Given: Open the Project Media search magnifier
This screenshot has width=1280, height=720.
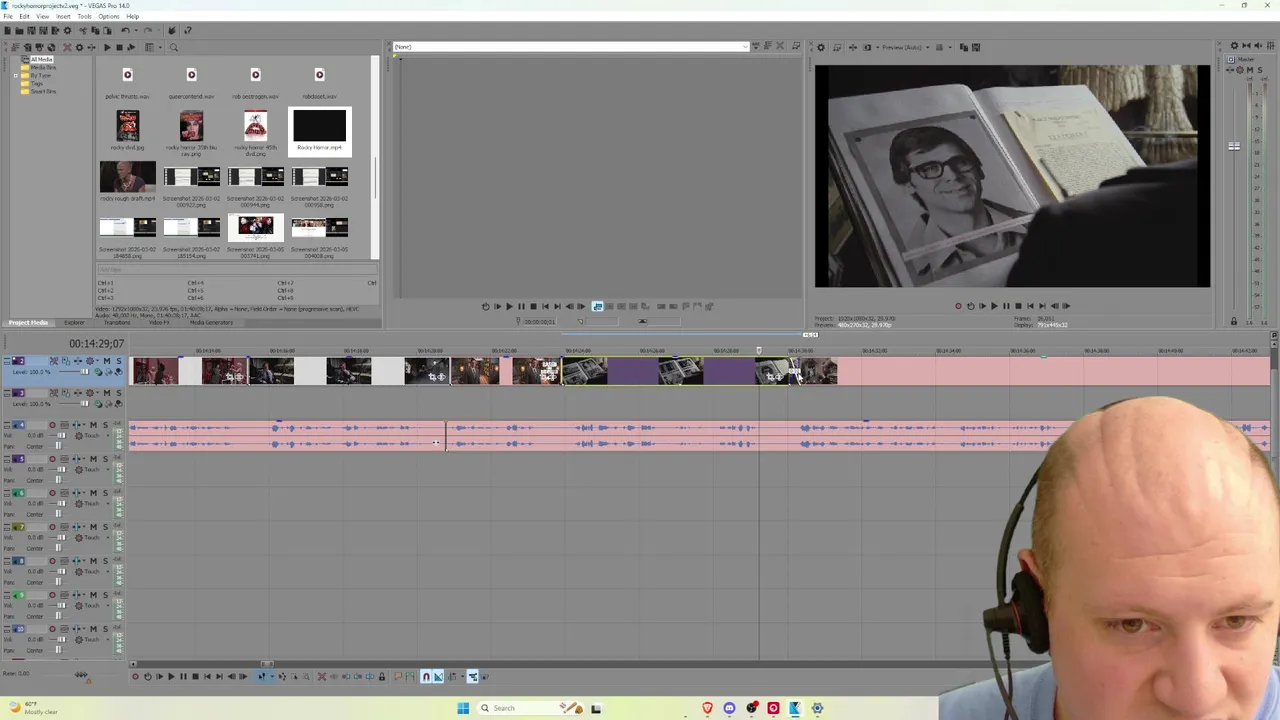Looking at the screenshot, I should tap(174, 47).
